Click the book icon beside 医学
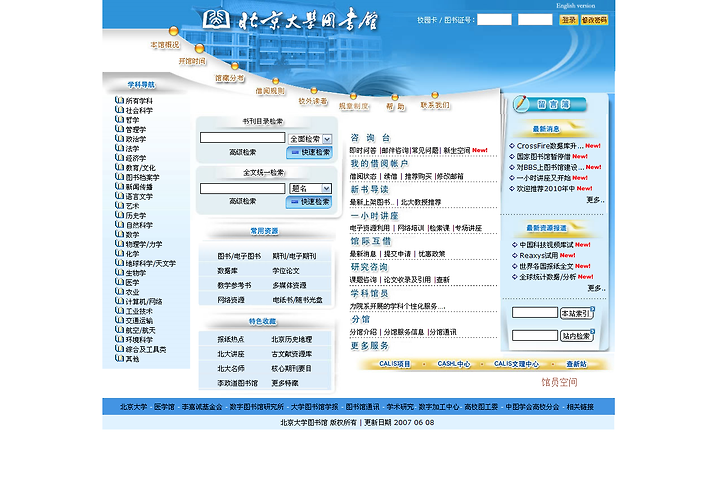720x484 pixels. coord(119,281)
